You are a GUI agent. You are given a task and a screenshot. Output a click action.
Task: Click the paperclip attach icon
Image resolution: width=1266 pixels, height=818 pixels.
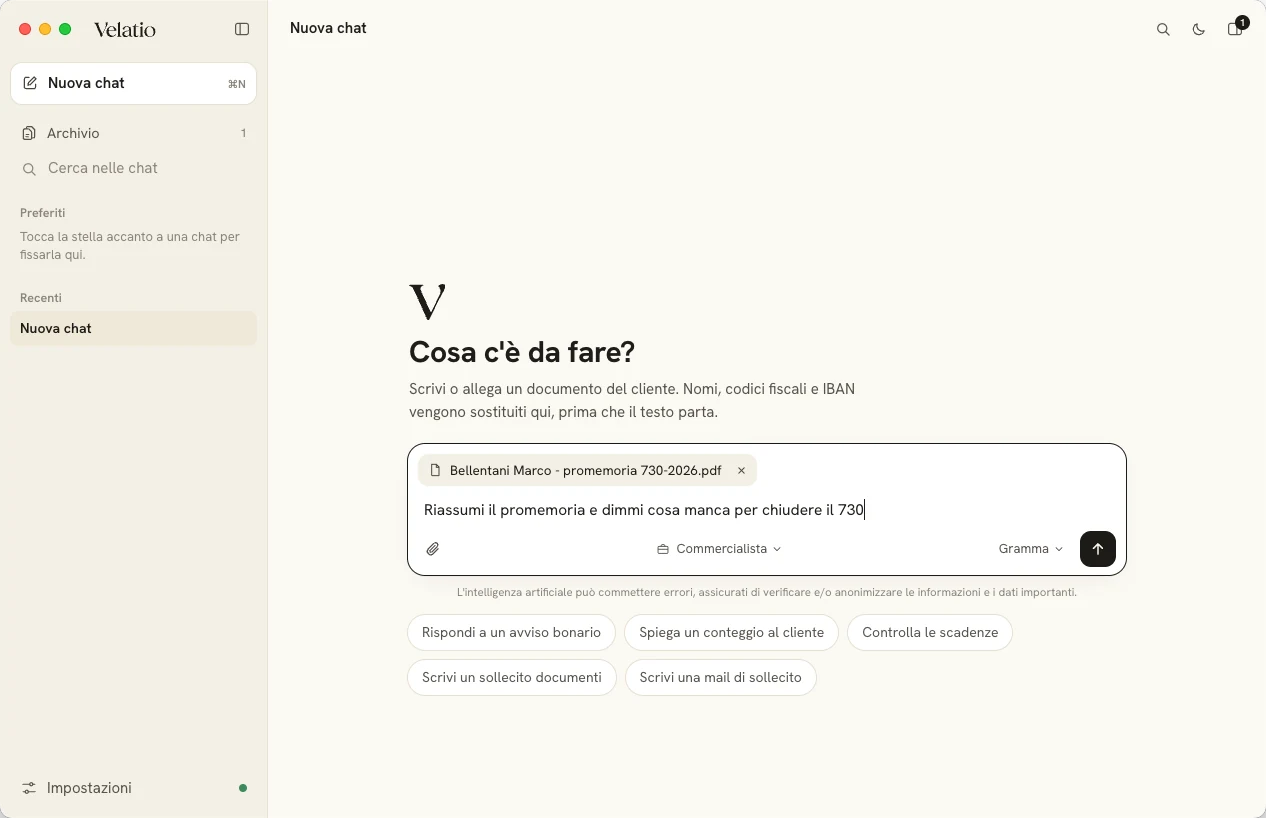tap(433, 549)
